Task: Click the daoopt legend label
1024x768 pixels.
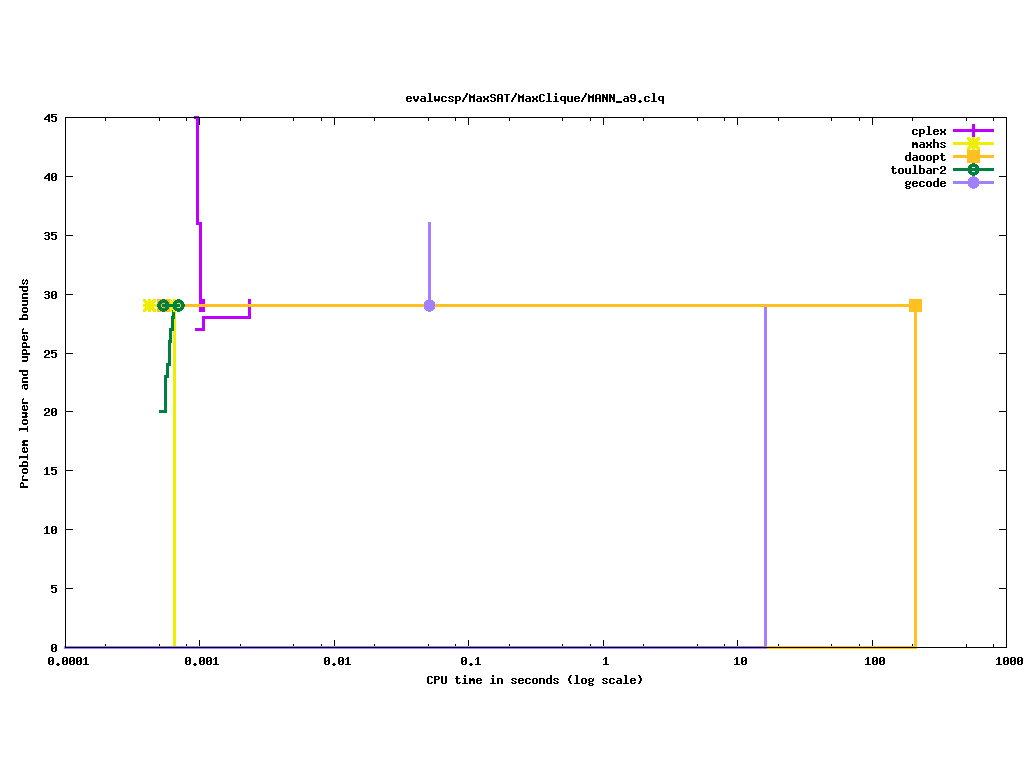Action: pyautogui.click(x=925, y=157)
